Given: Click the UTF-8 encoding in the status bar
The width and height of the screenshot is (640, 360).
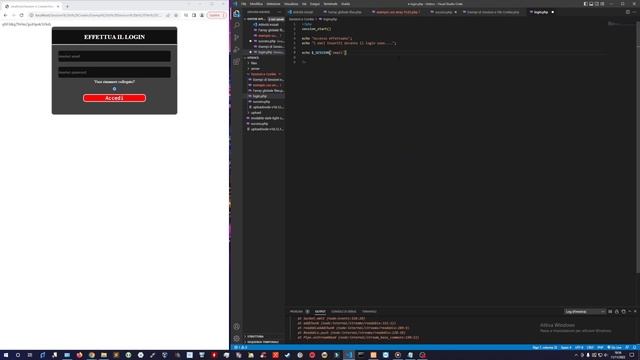Looking at the screenshot, I should (x=579, y=347).
